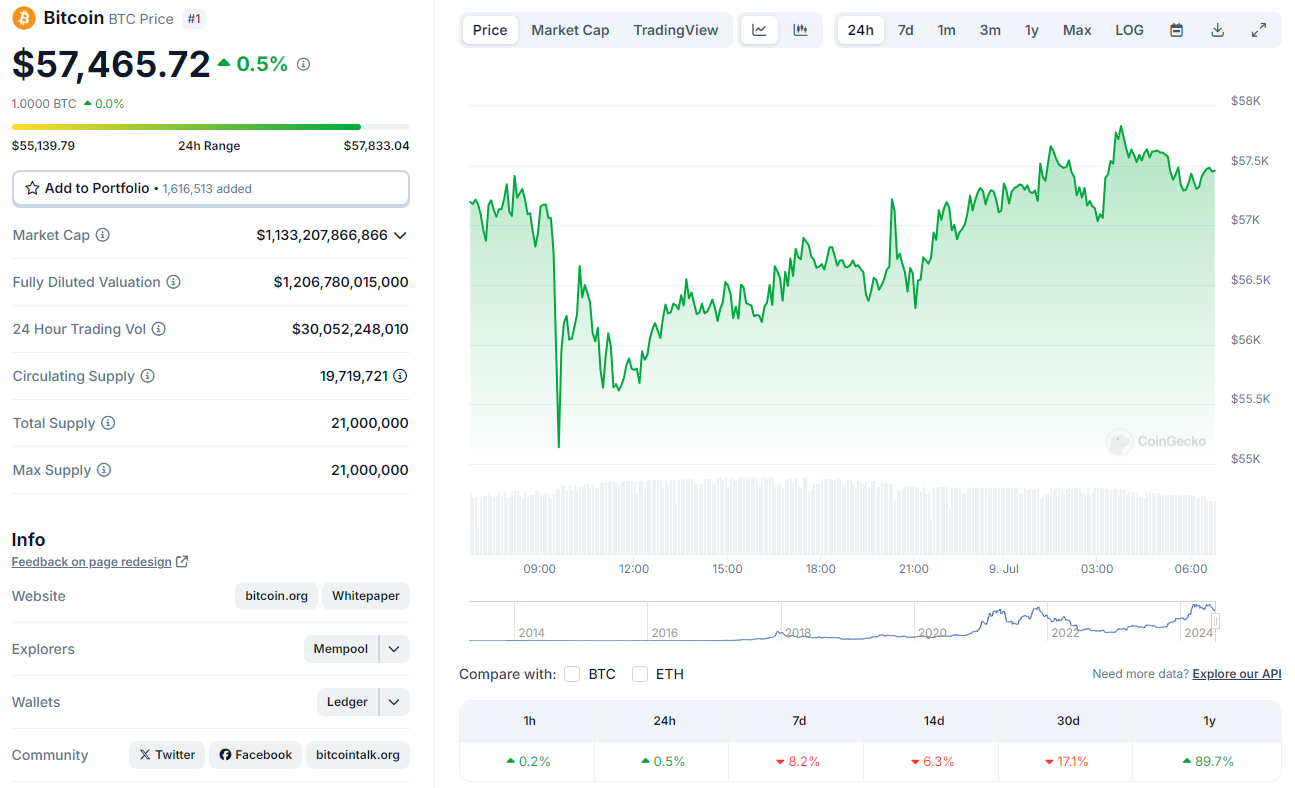Open the Wallets dropdown arrow next to Ledger
Image resolution: width=1295 pixels, height=788 pixels.
(394, 702)
